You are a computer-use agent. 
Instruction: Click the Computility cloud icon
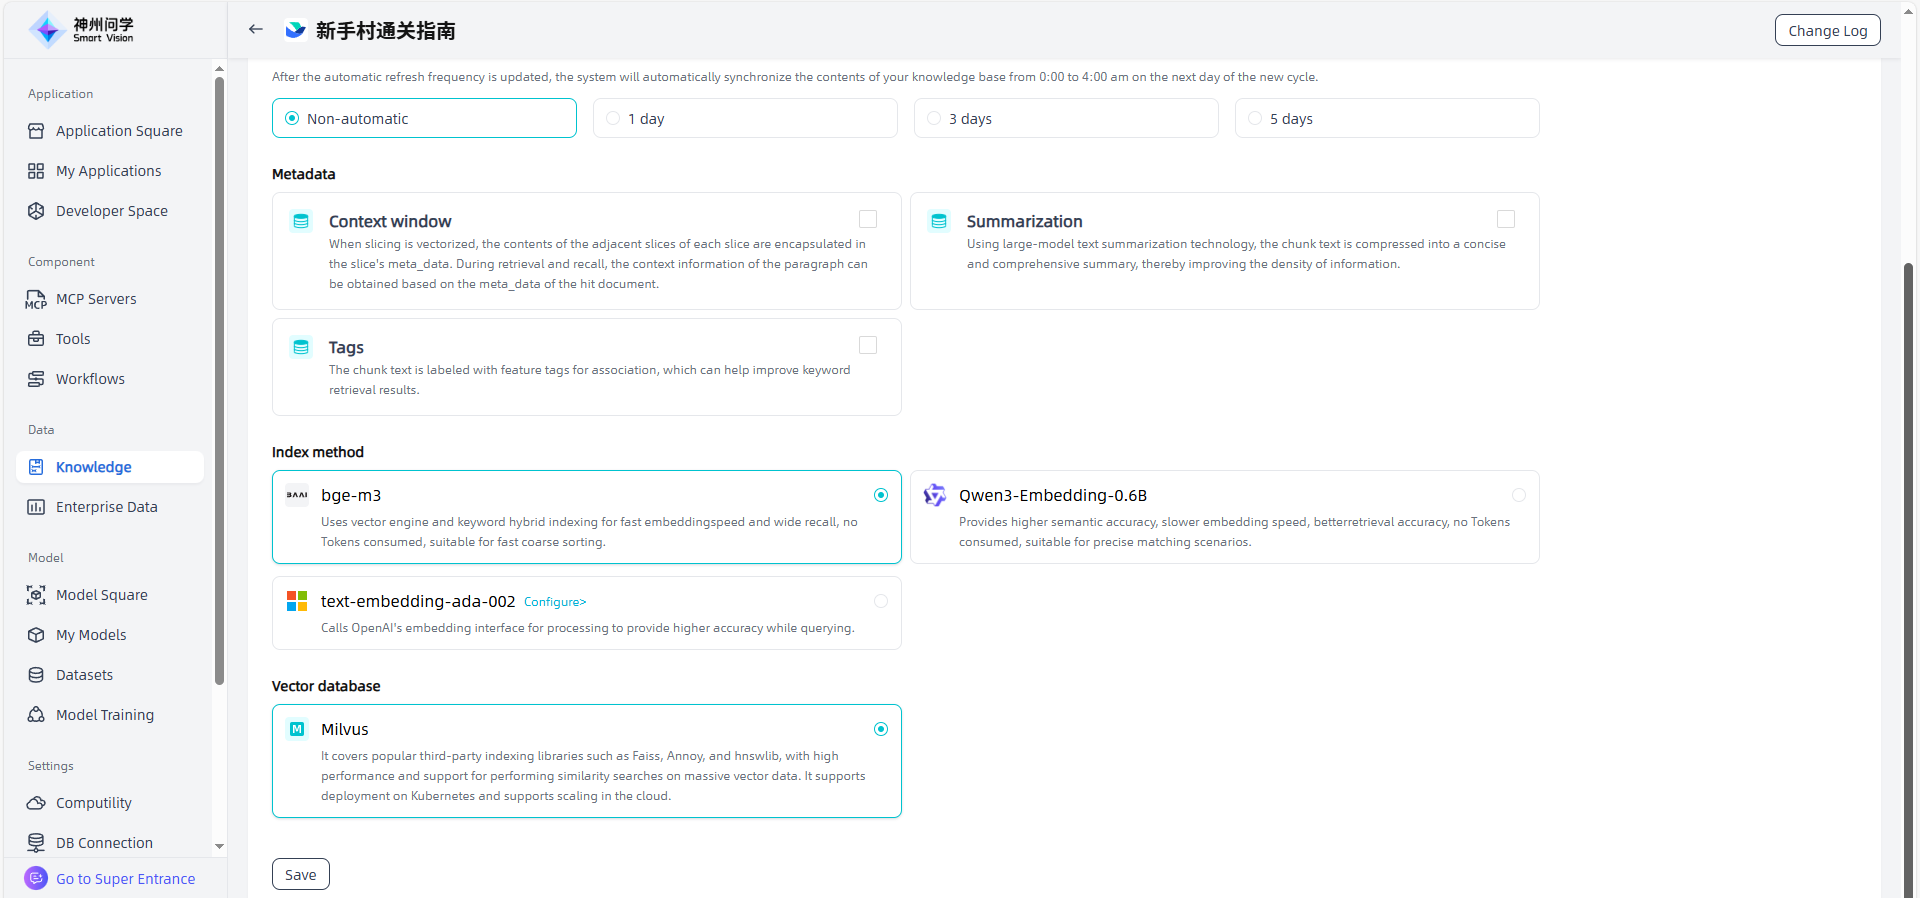(x=36, y=803)
